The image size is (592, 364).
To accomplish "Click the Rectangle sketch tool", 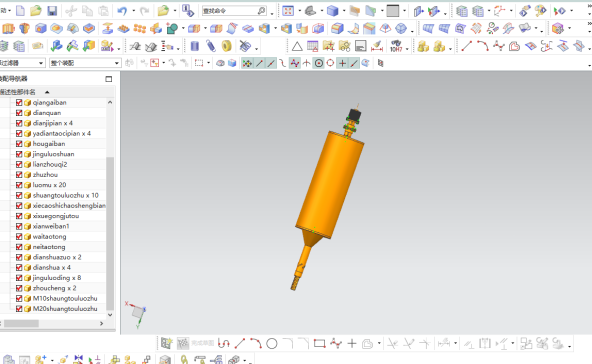I will [319, 343].
